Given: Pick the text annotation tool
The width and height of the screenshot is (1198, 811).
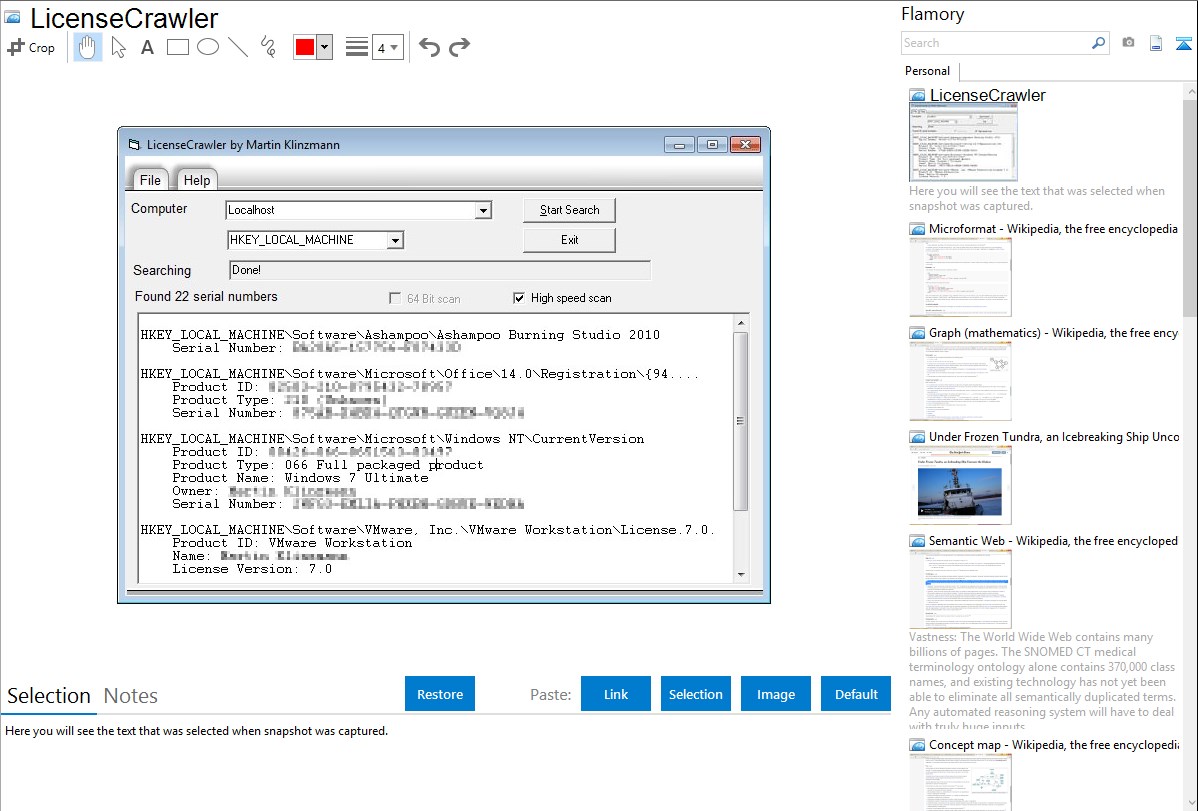Looking at the screenshot, I should [147, 47].
